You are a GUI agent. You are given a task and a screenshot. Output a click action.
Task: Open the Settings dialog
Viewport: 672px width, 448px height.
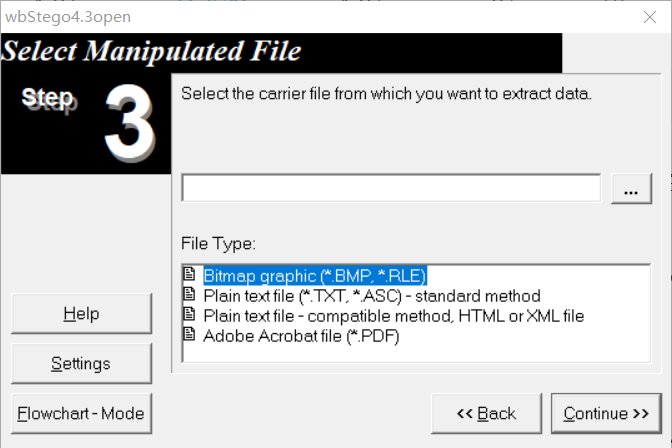point(81,364)
